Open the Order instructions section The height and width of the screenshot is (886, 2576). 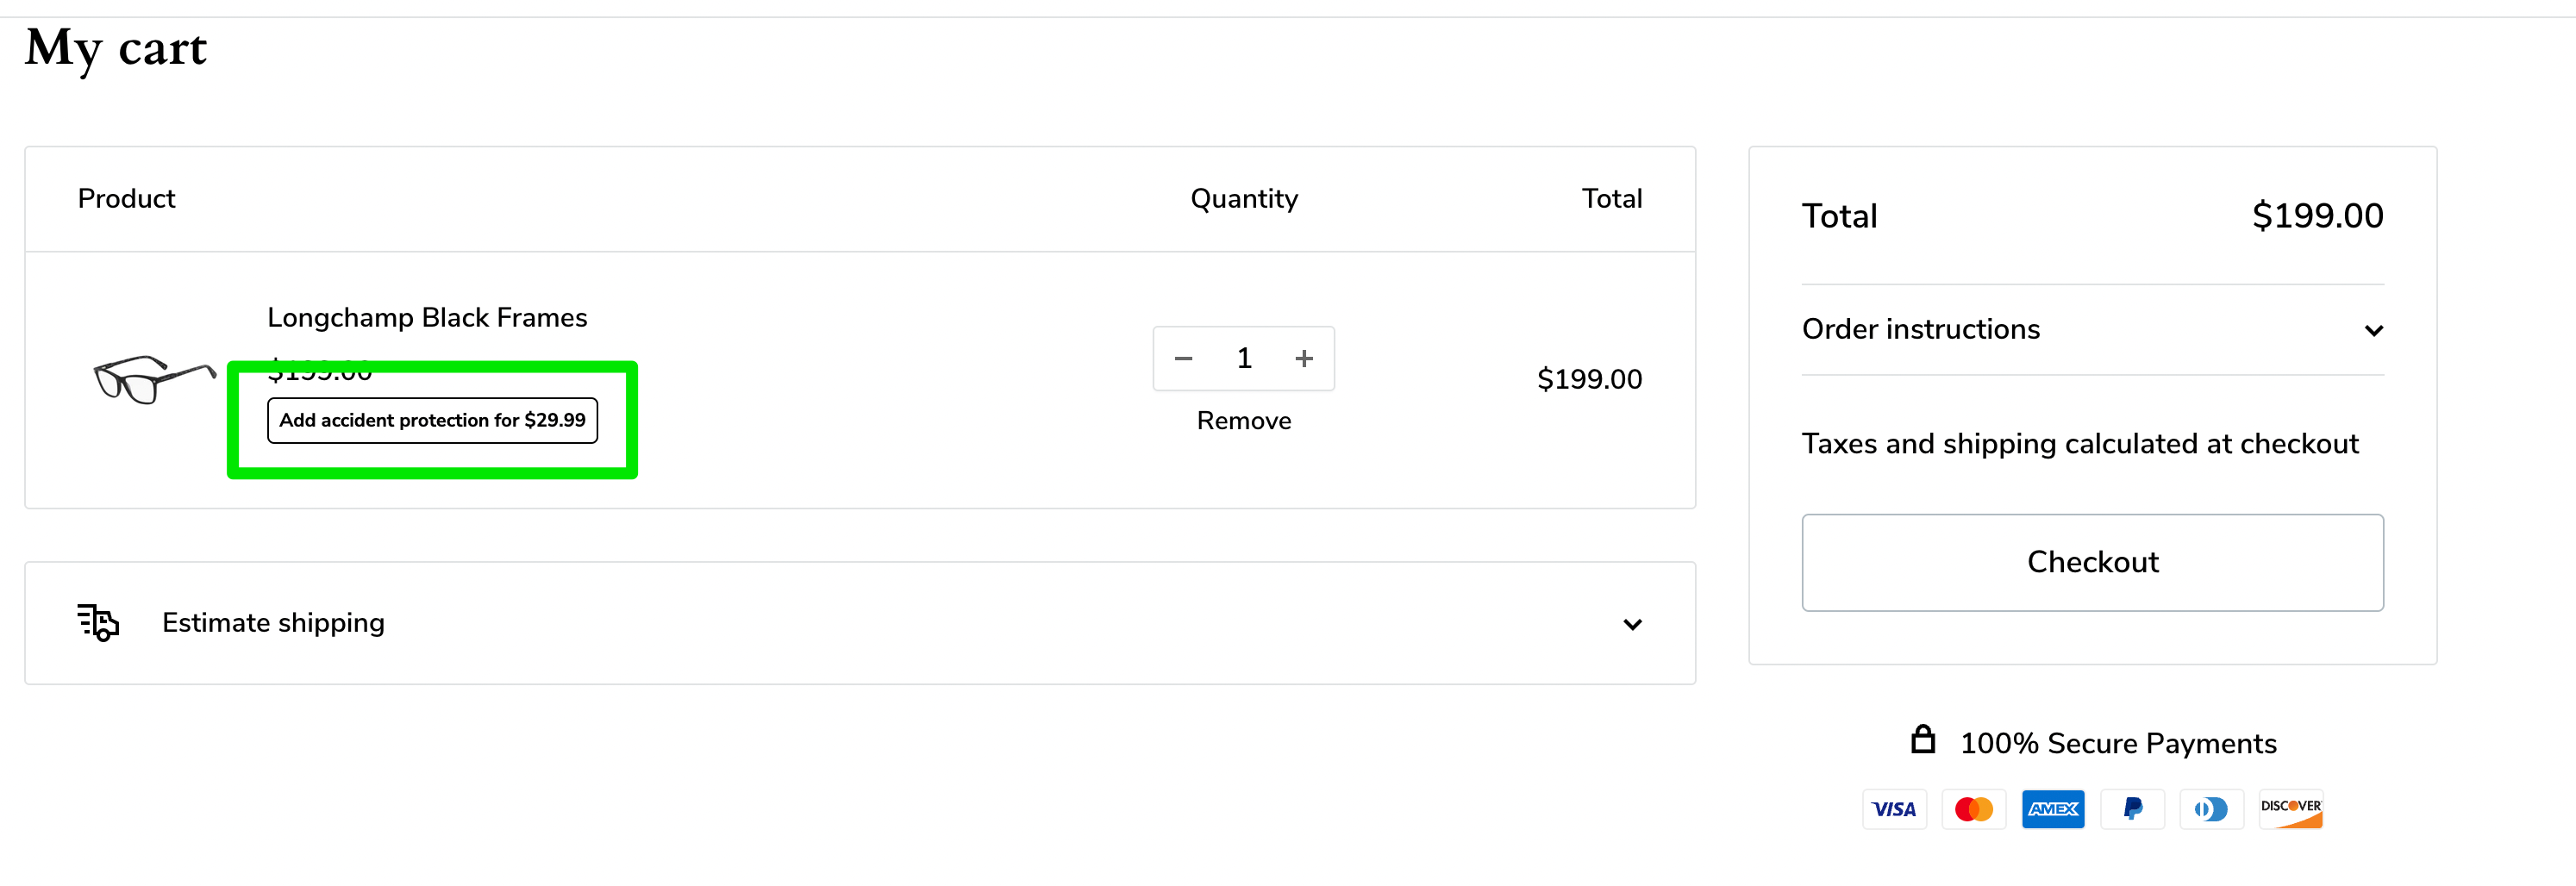click(1920, 330)
